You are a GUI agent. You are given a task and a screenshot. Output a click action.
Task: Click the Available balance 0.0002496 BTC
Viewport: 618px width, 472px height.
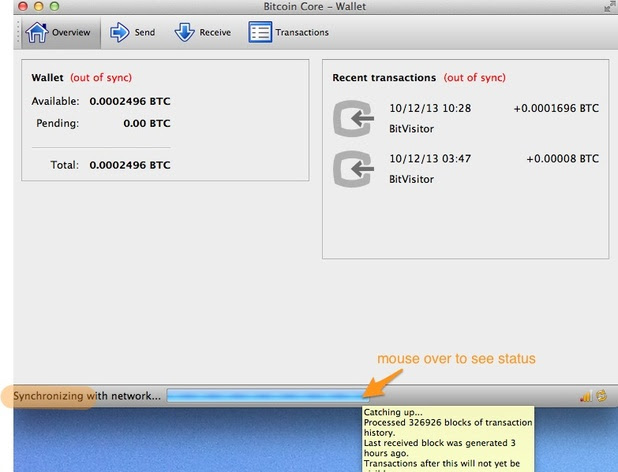(130, 101)
